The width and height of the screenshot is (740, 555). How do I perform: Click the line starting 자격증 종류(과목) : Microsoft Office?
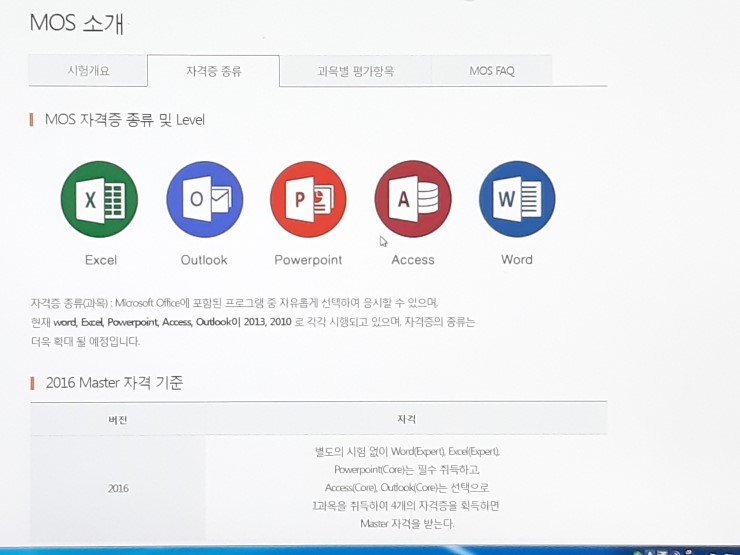tap(235, 303)
